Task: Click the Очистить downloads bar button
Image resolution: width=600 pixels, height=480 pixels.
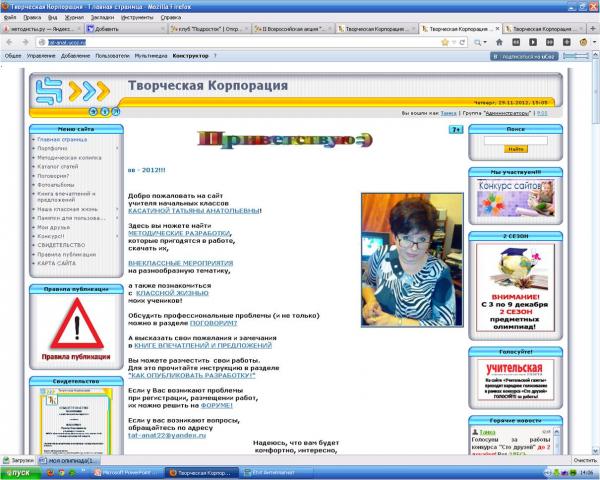Action: click(585, 460)
